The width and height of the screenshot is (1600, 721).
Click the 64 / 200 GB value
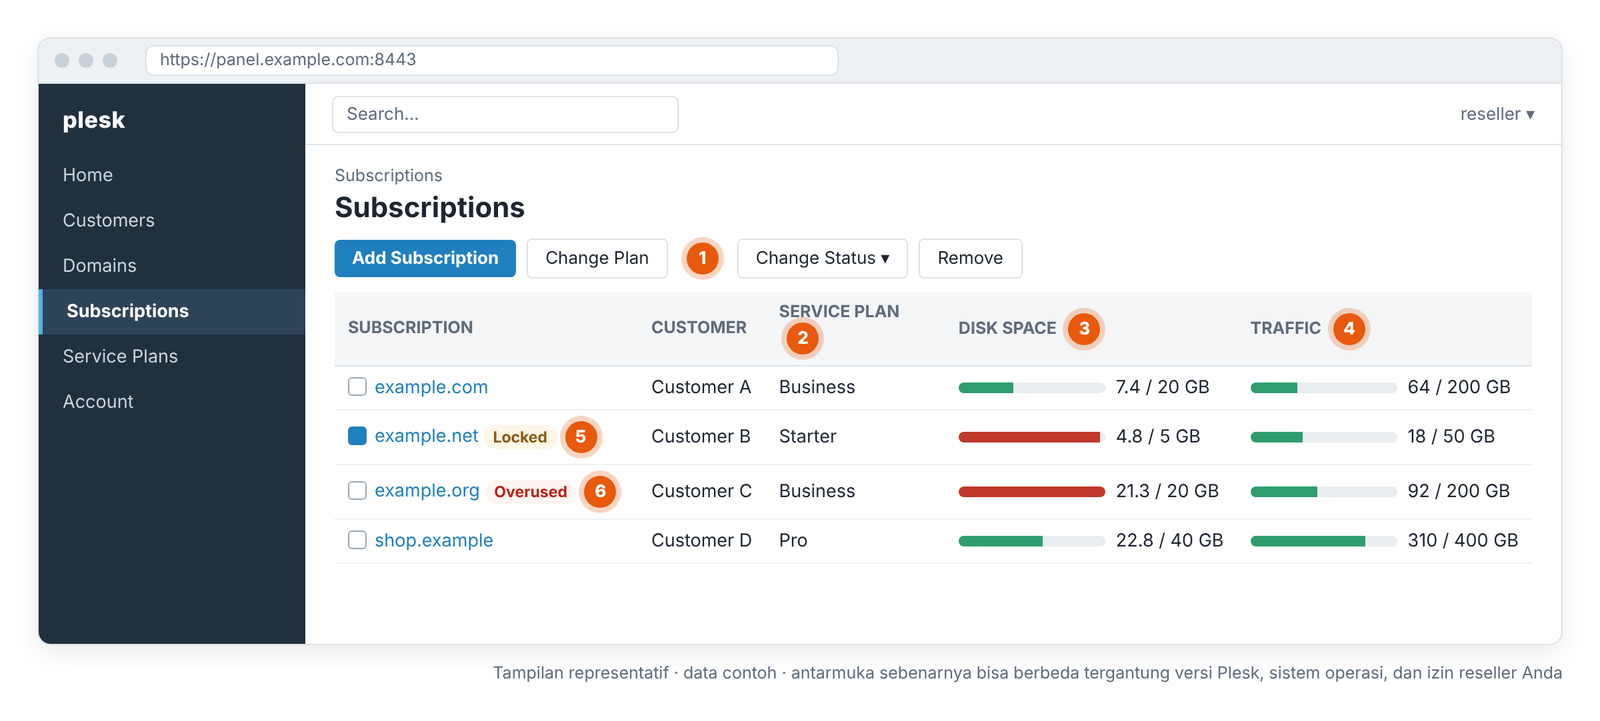1459,387
